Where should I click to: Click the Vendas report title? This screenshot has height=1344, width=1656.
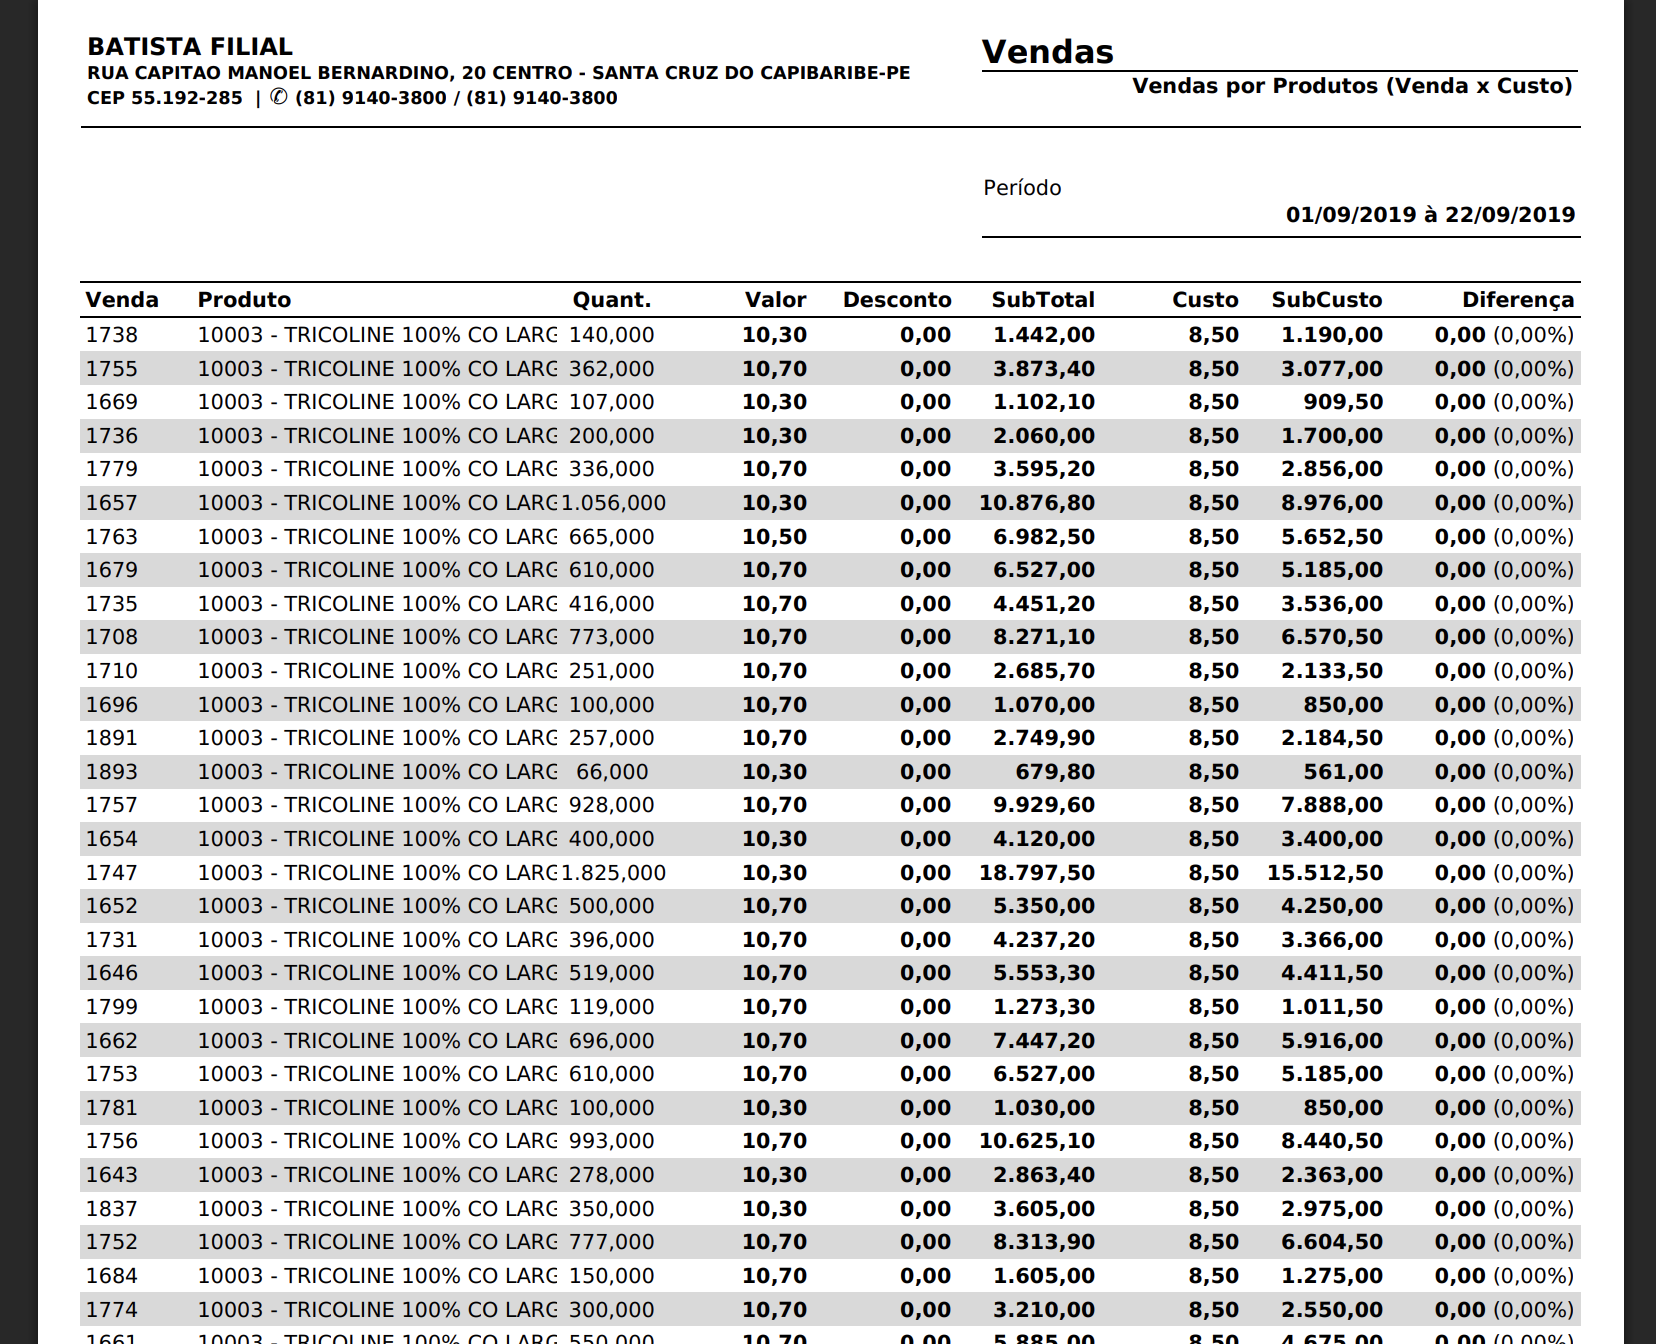[1047, 52]
